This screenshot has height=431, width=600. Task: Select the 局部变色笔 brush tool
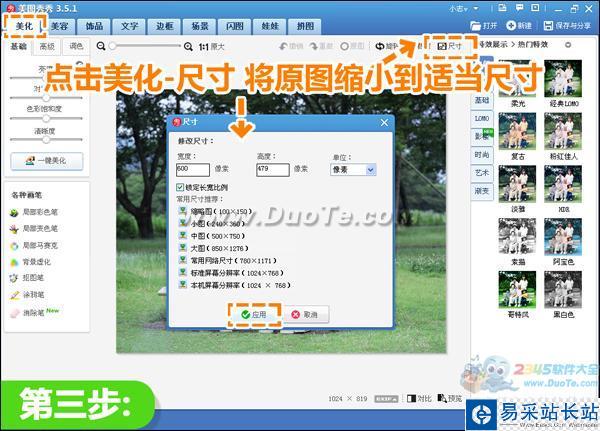(34, 229)
